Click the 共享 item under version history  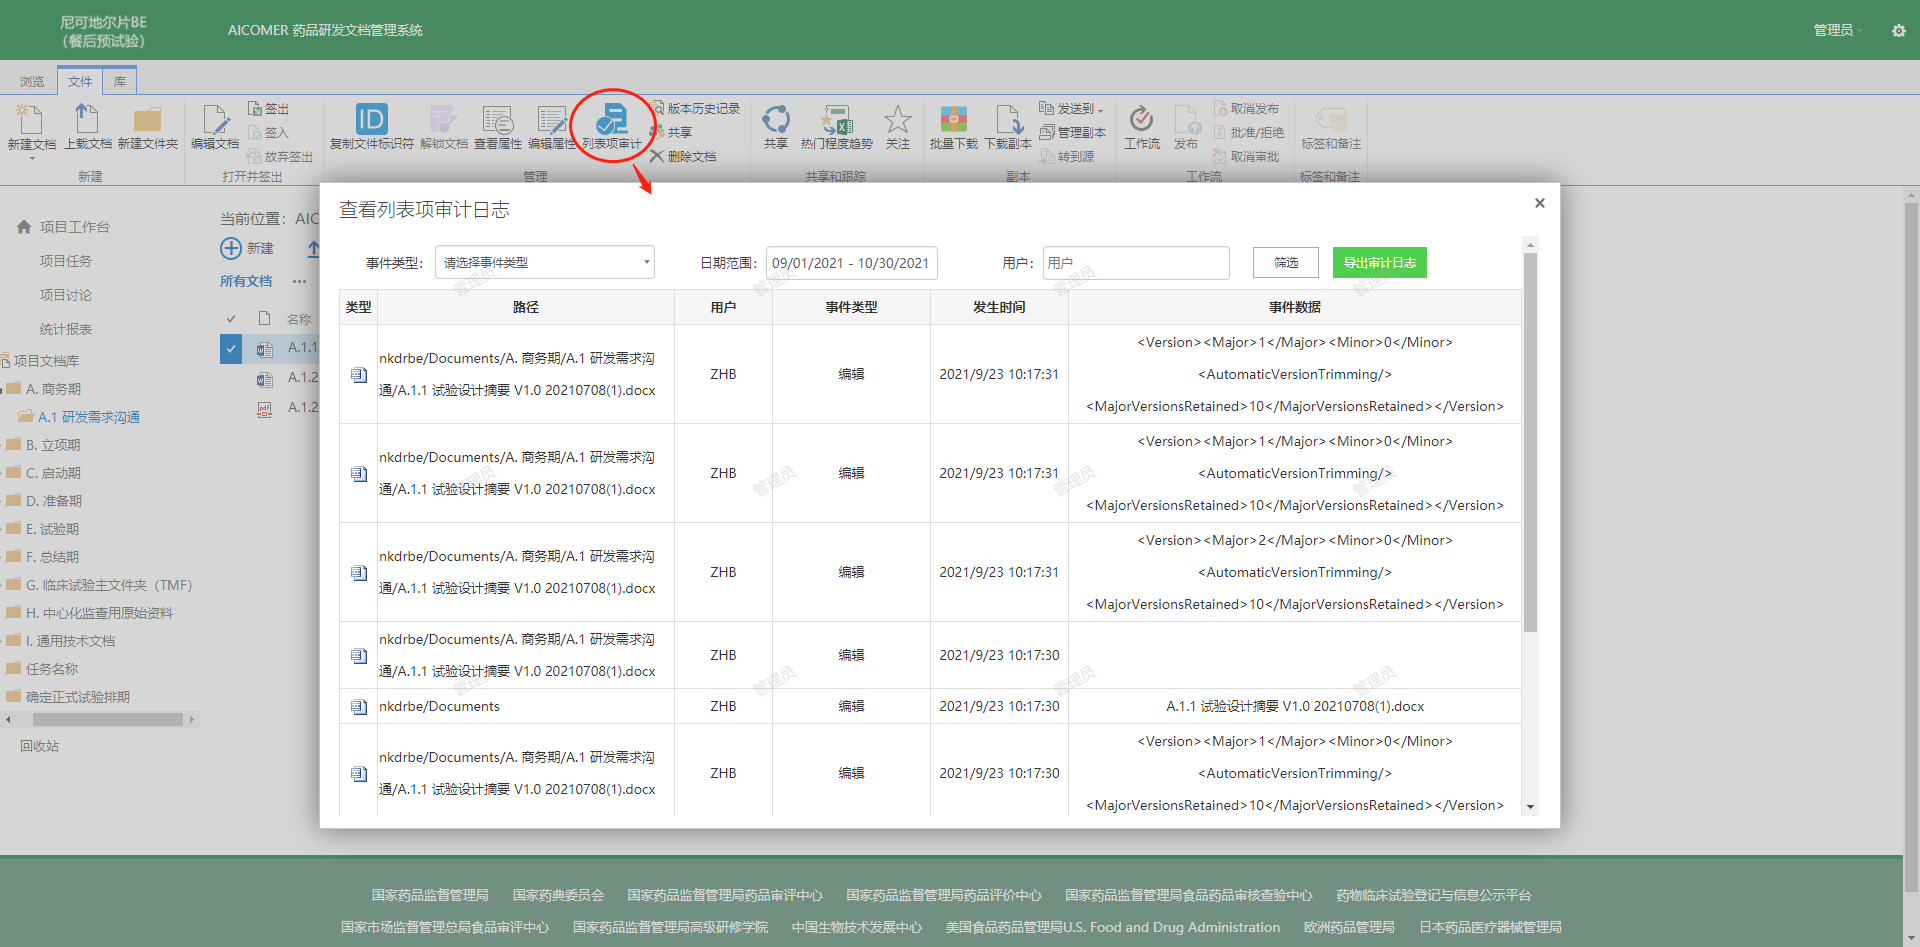[671, 132]
